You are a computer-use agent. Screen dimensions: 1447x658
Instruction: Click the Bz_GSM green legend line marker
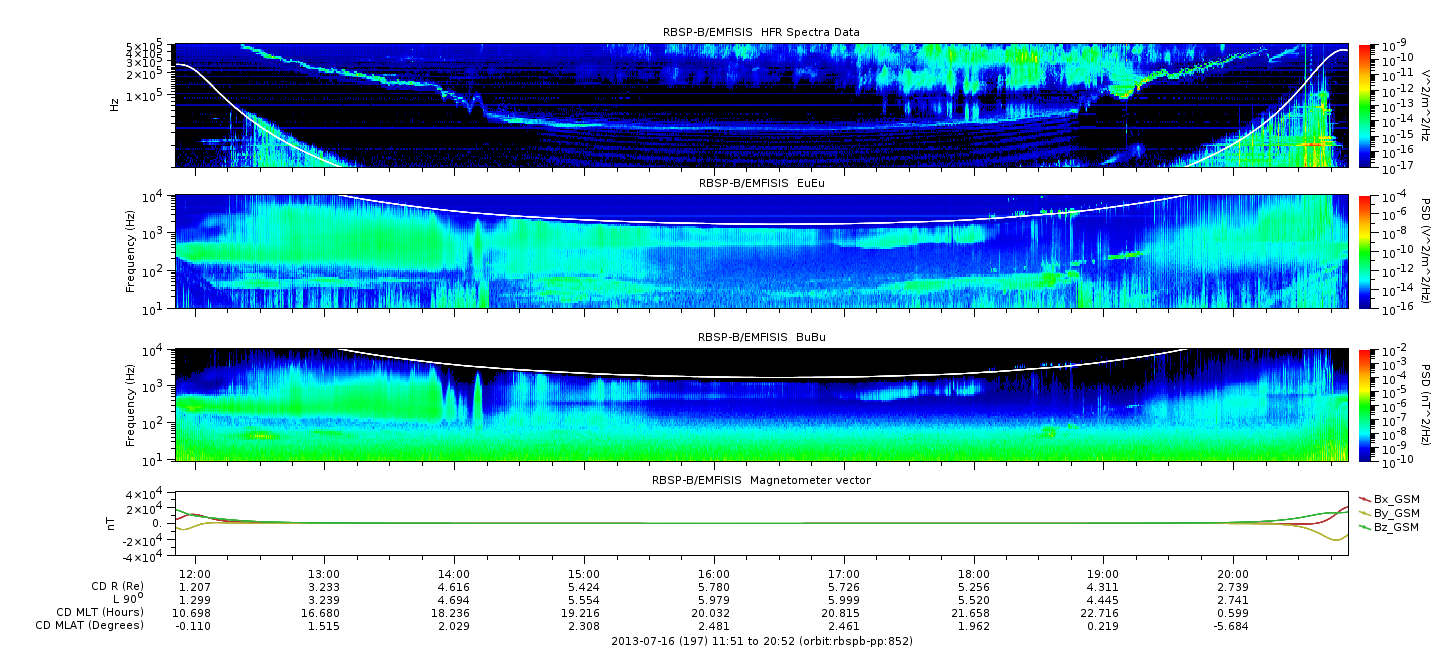(1364, 526)
